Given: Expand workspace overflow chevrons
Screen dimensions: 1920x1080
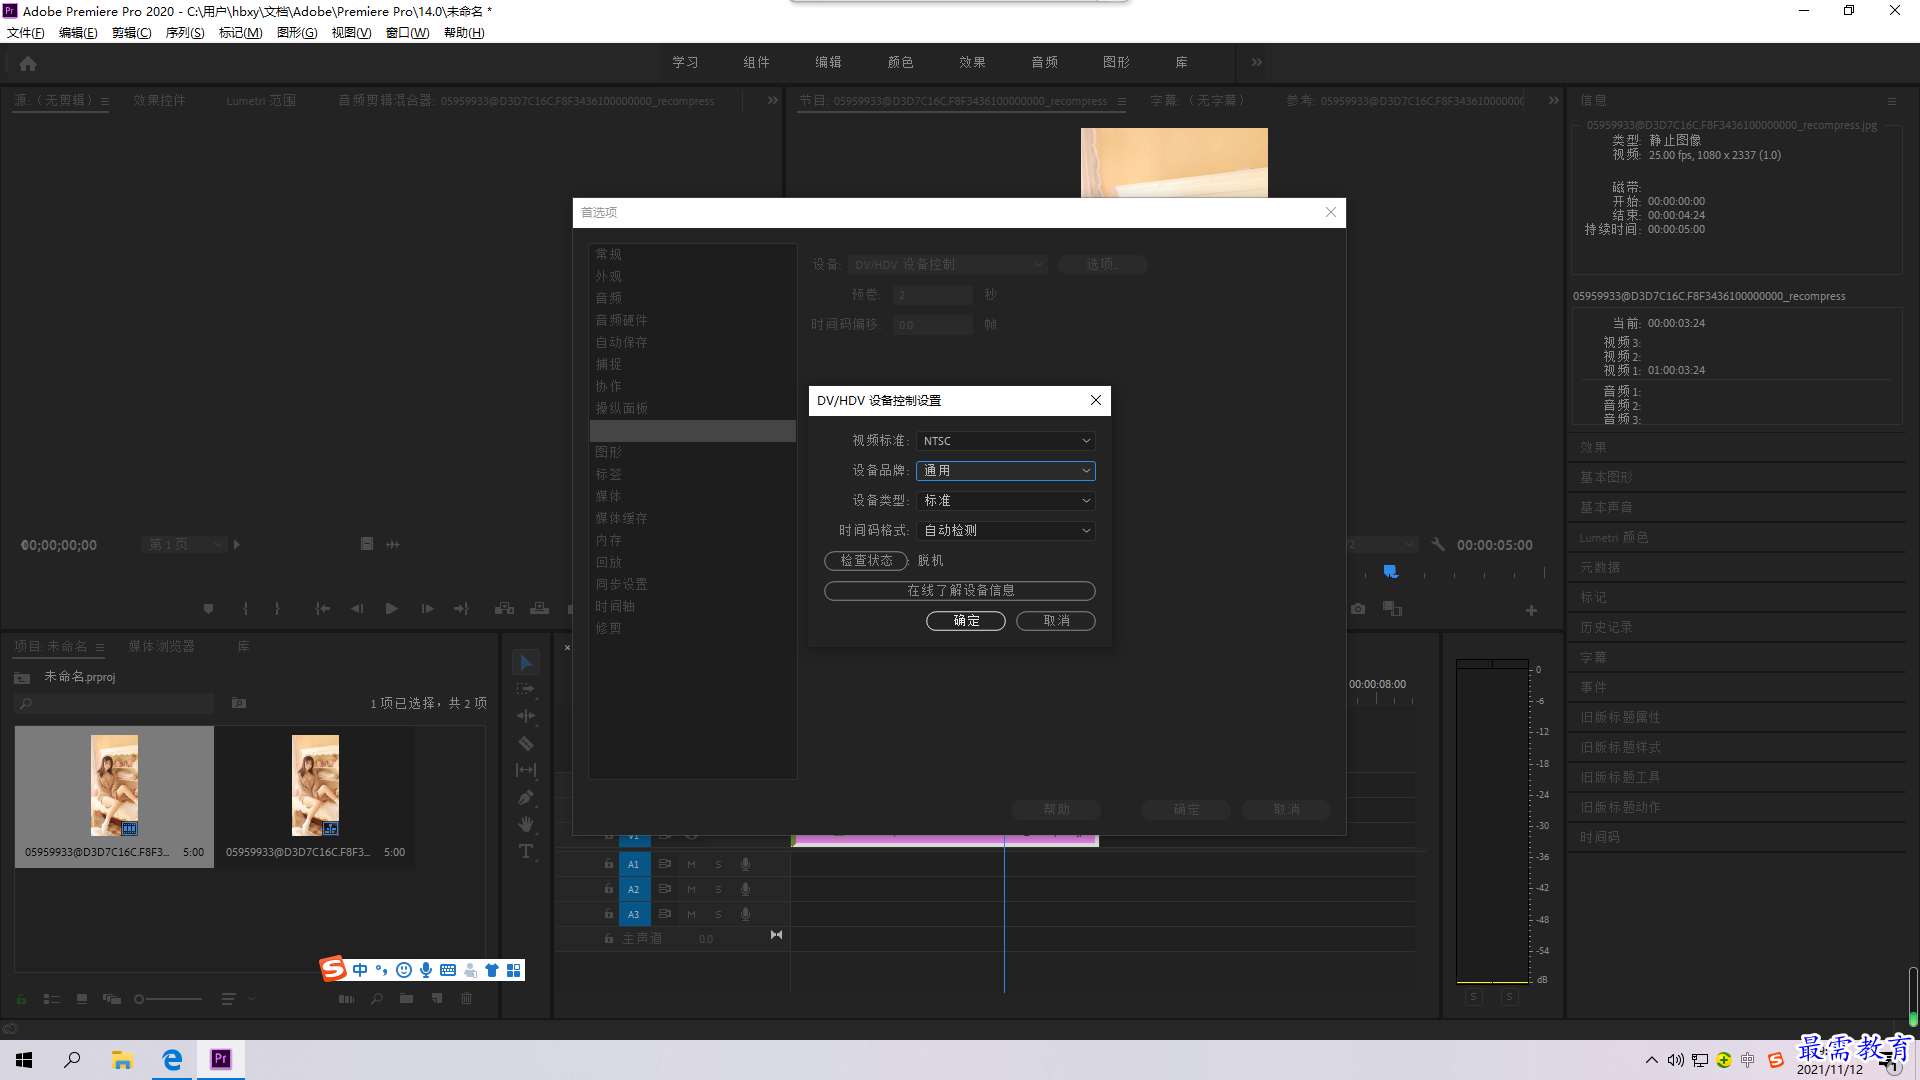Looking at the screenshot, I should coord(1257,62).
